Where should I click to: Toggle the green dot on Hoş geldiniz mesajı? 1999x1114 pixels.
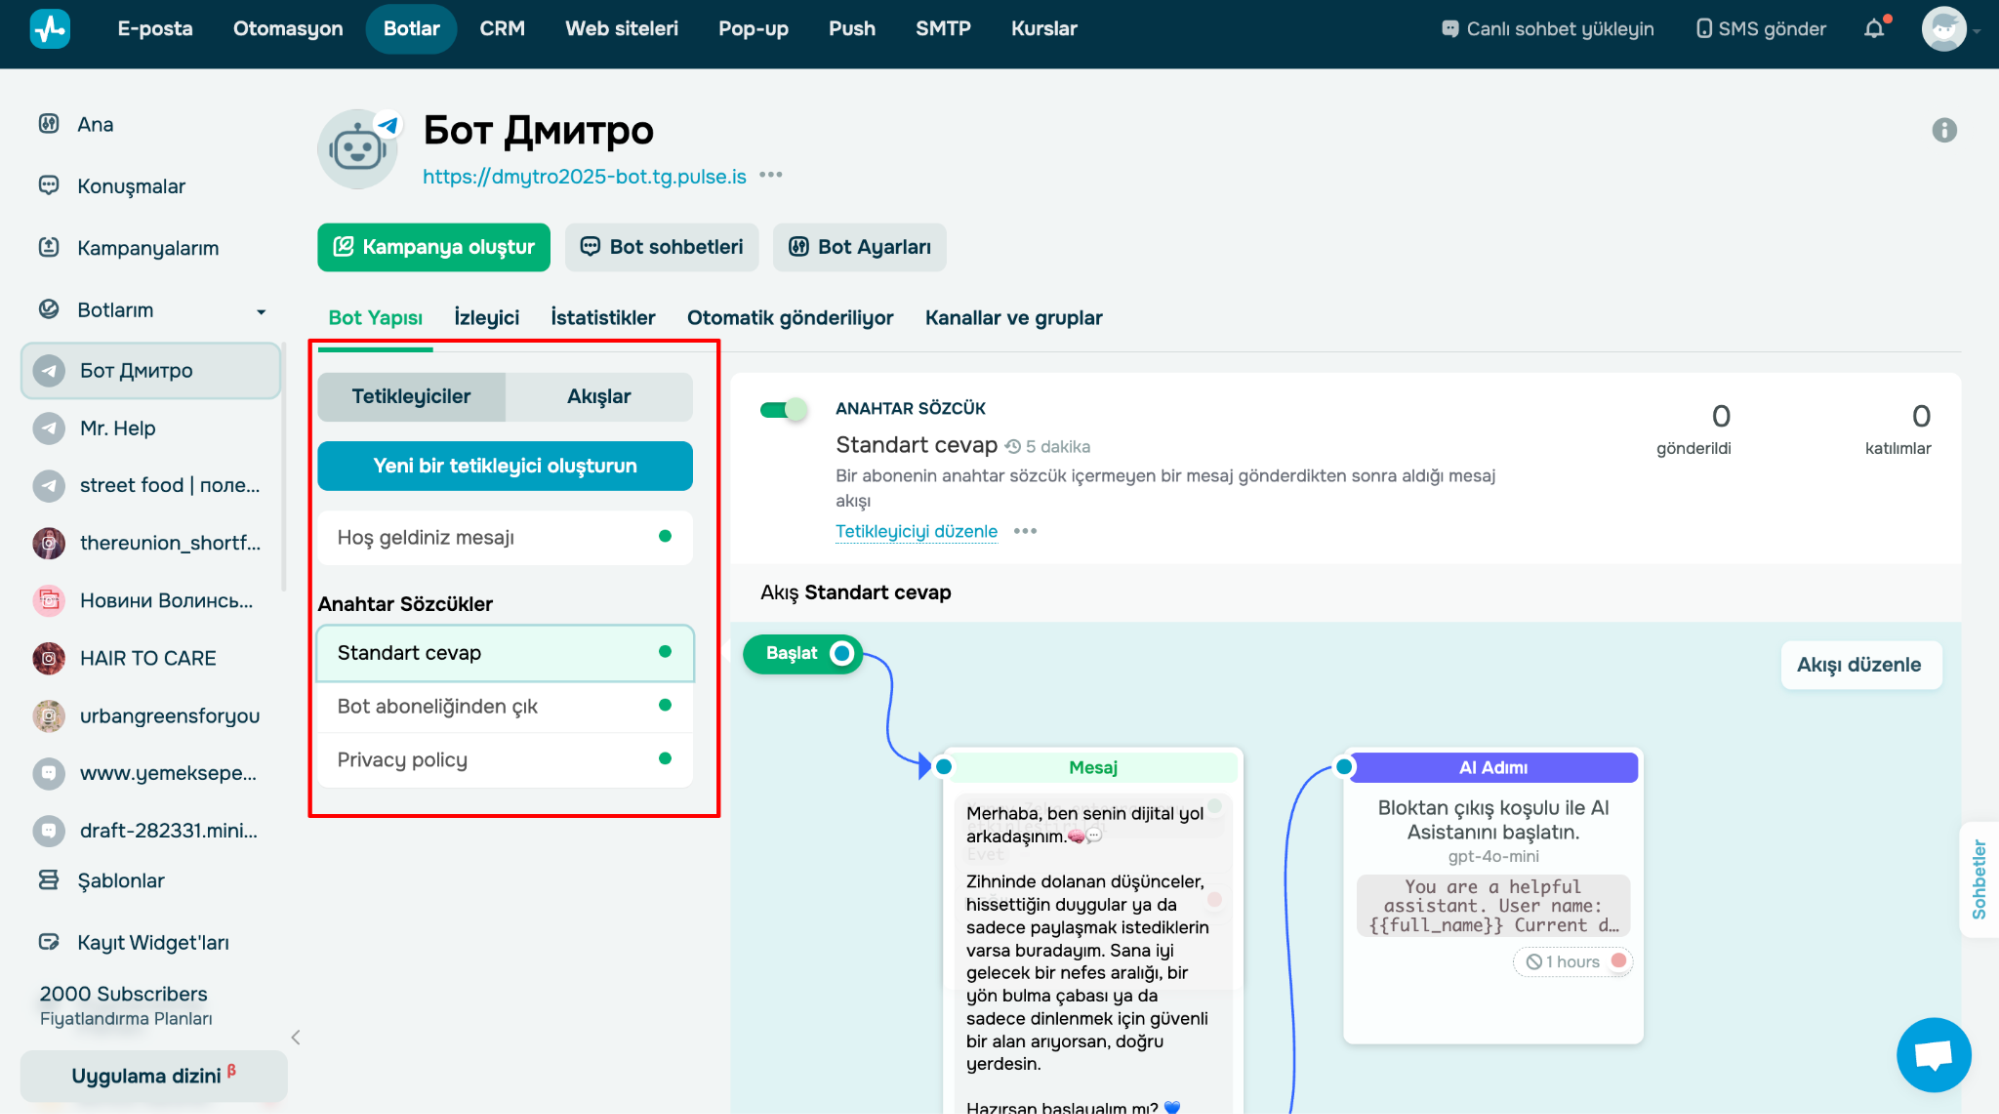(665, 537)
